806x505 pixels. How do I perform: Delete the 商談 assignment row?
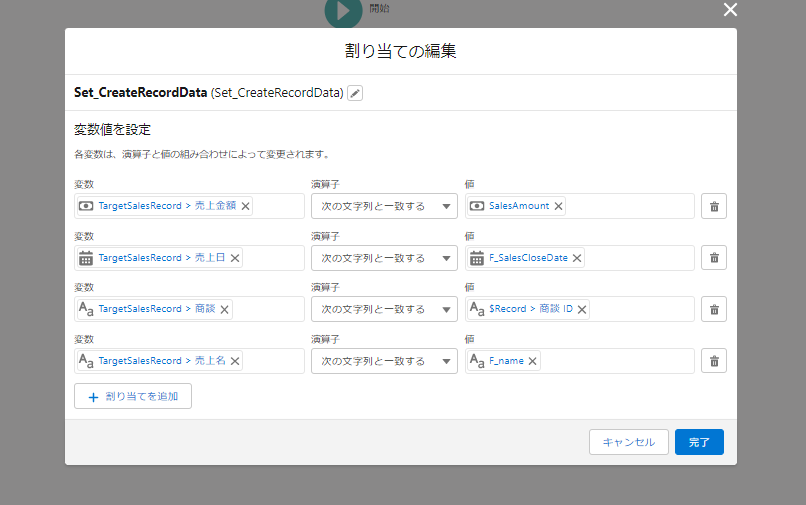click(x=714, y=309)
